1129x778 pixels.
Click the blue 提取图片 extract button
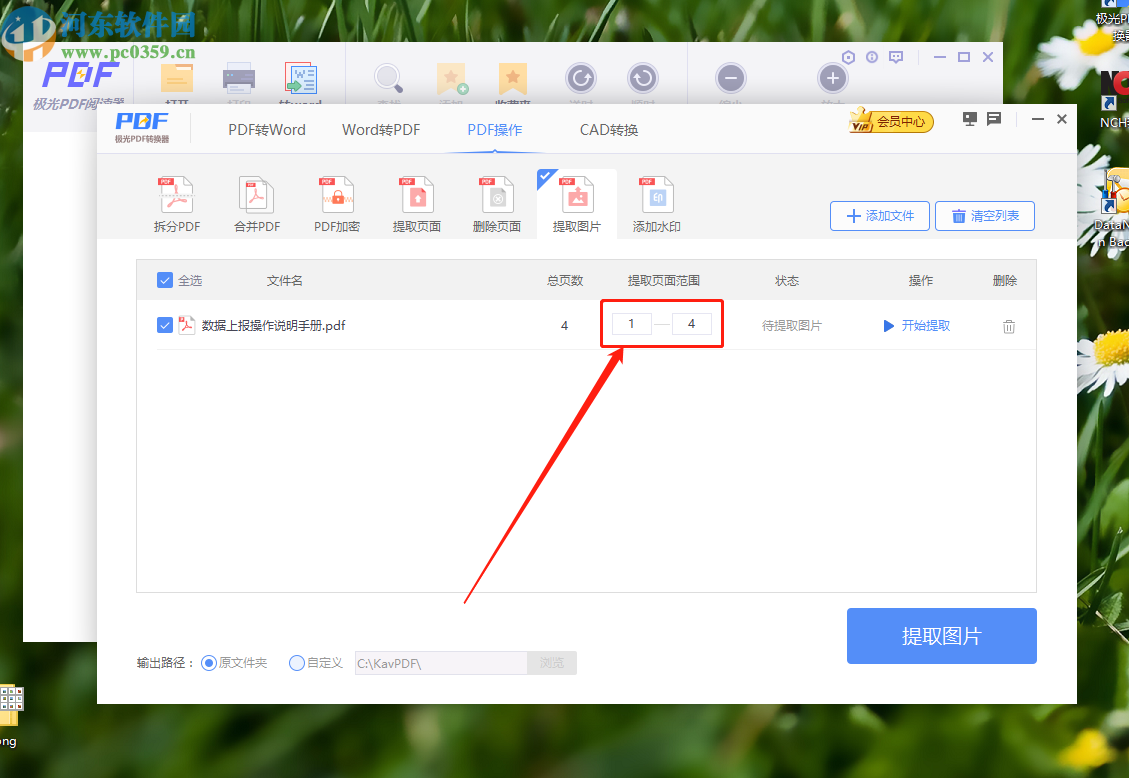pos(941,636)
